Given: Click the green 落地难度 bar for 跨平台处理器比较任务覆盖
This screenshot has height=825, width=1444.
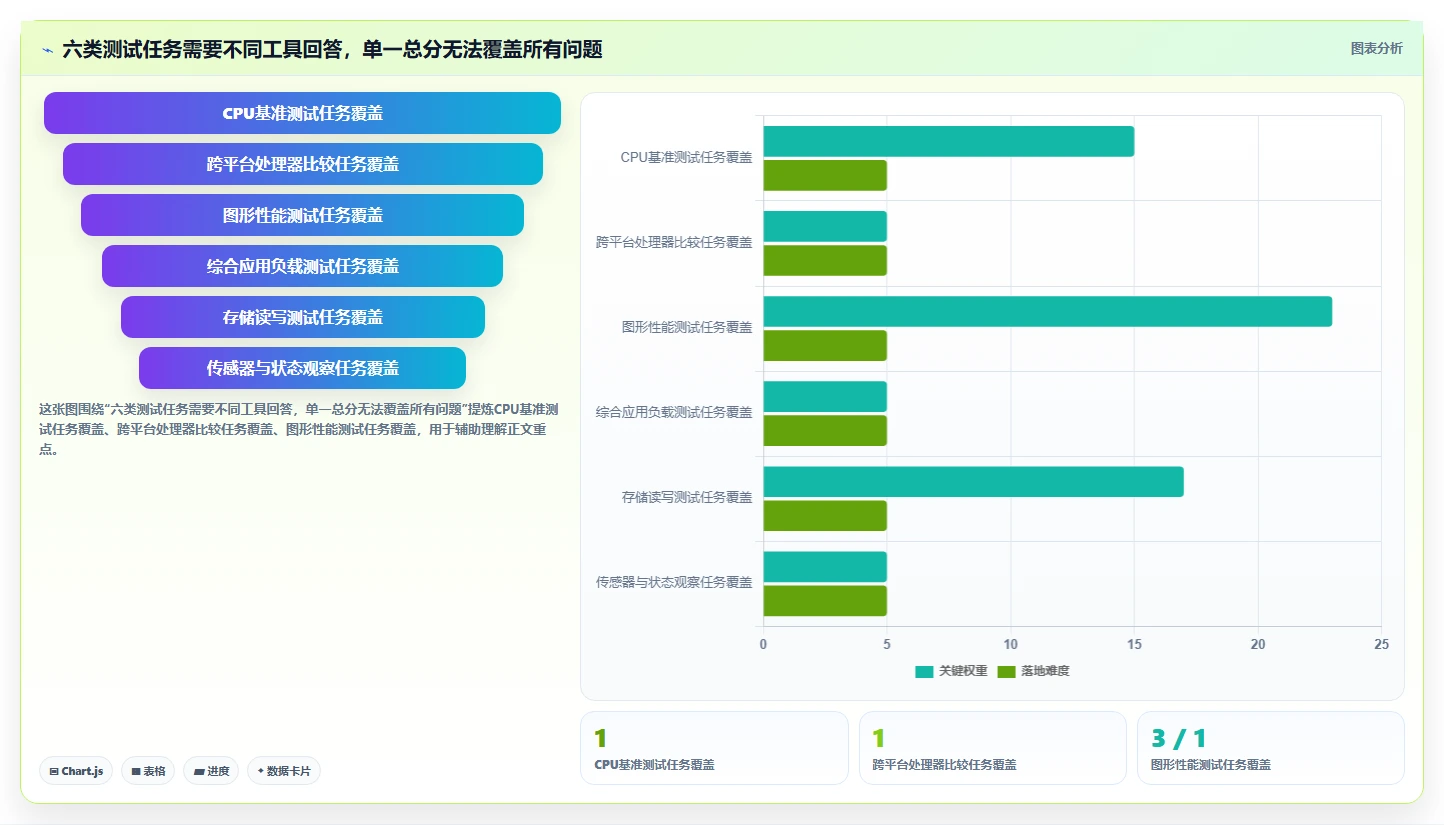Looking at the screenshot, I should click(x=825, y=260).
